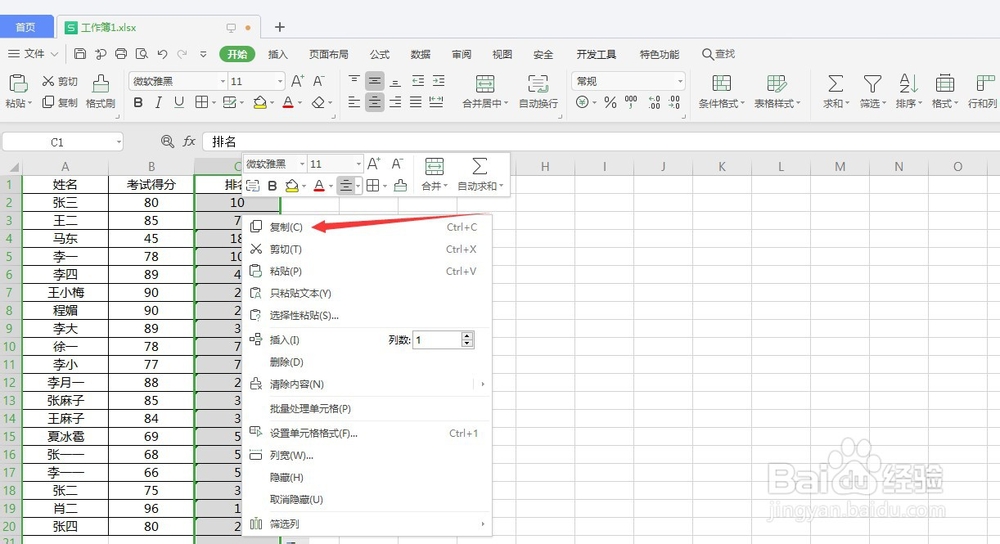Click the Print icon in quick access bar
Viewport: 1000px width, 544px height.
click(121, 54)
